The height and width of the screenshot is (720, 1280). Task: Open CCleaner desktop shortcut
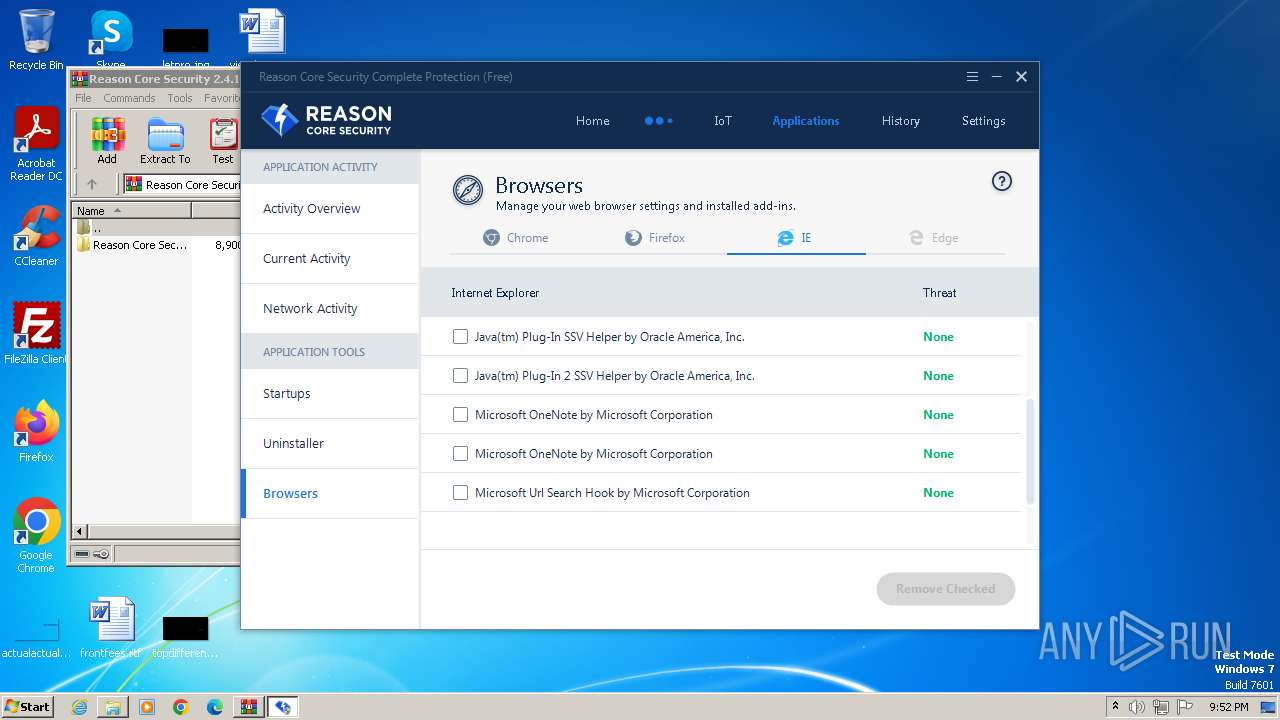coord(36,236)
